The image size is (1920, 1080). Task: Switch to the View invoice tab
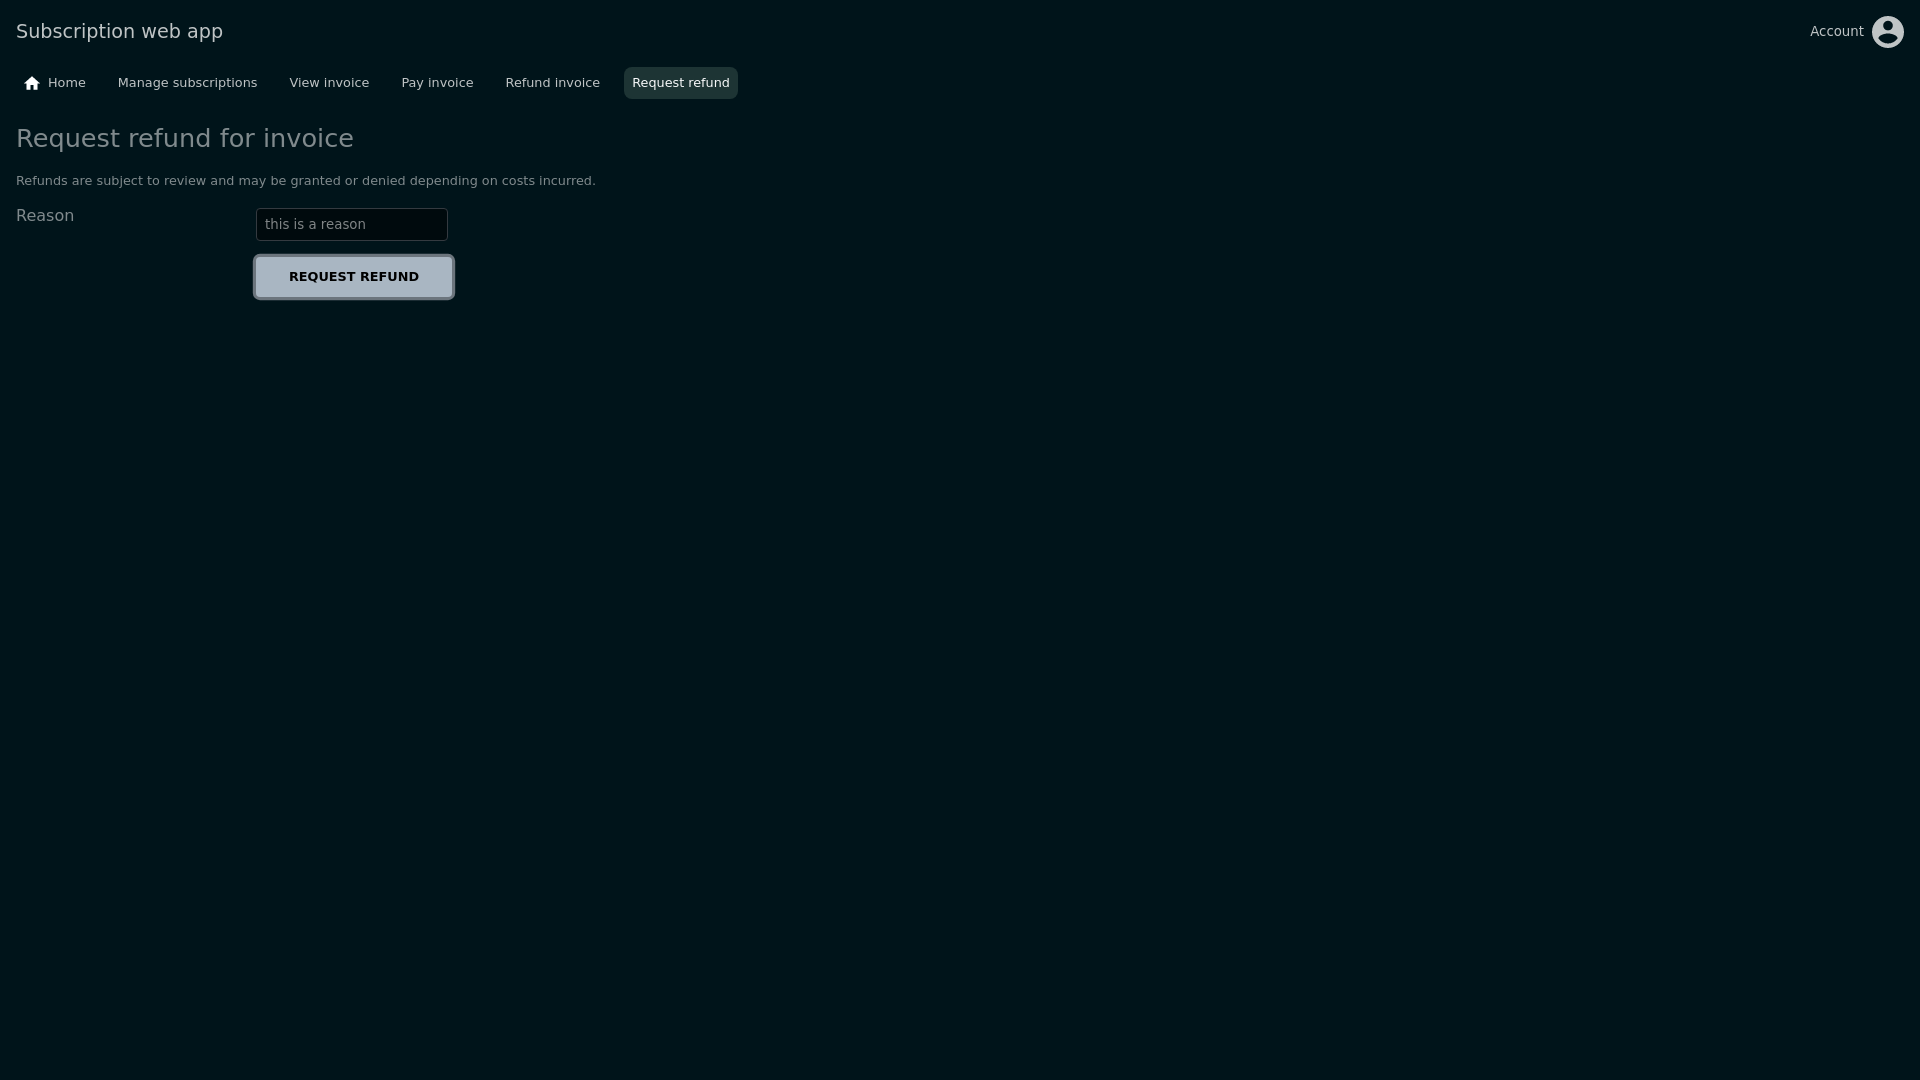(329, 83)
